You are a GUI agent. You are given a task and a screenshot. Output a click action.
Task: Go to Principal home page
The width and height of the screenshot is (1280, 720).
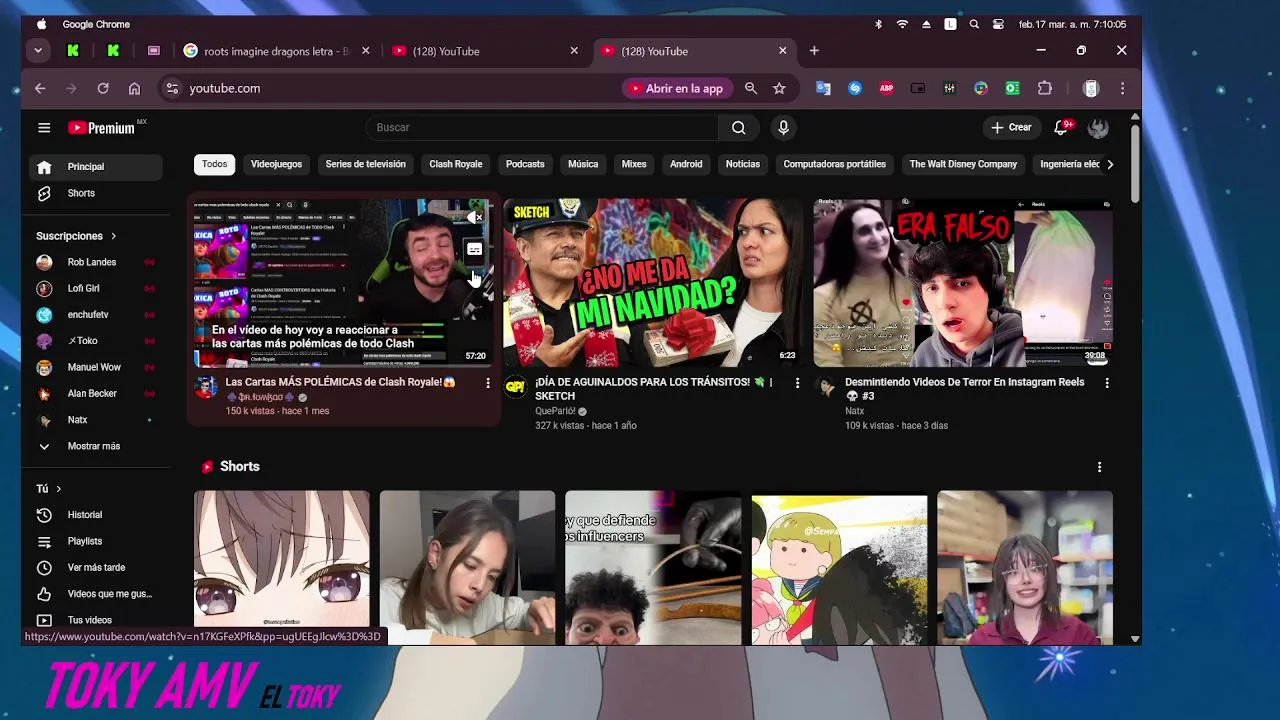pos(96,167)
